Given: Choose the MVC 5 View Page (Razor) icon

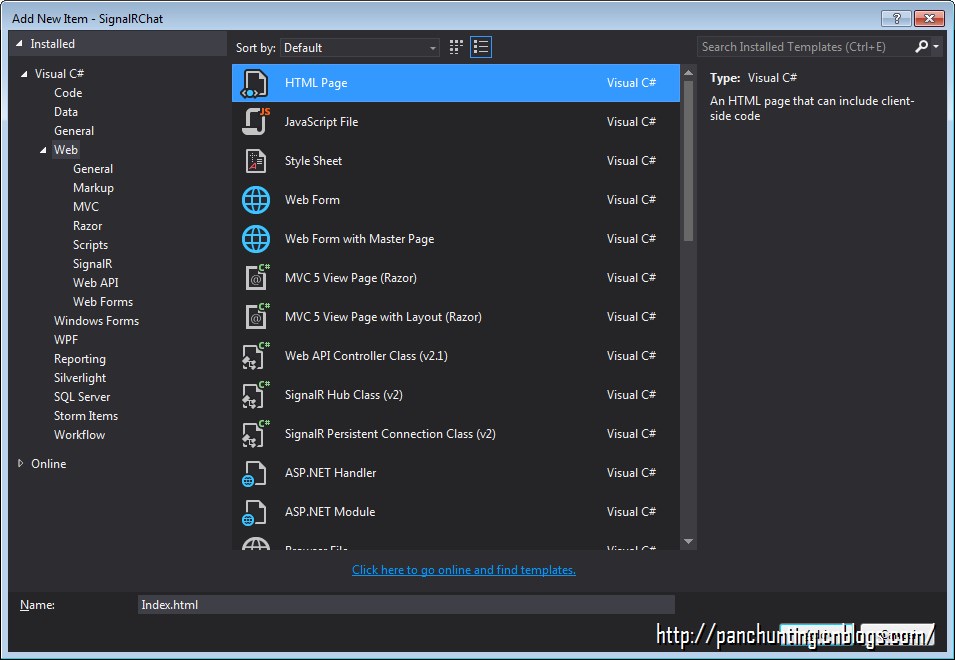Looking at the screenshot, I should click(256, 278).
